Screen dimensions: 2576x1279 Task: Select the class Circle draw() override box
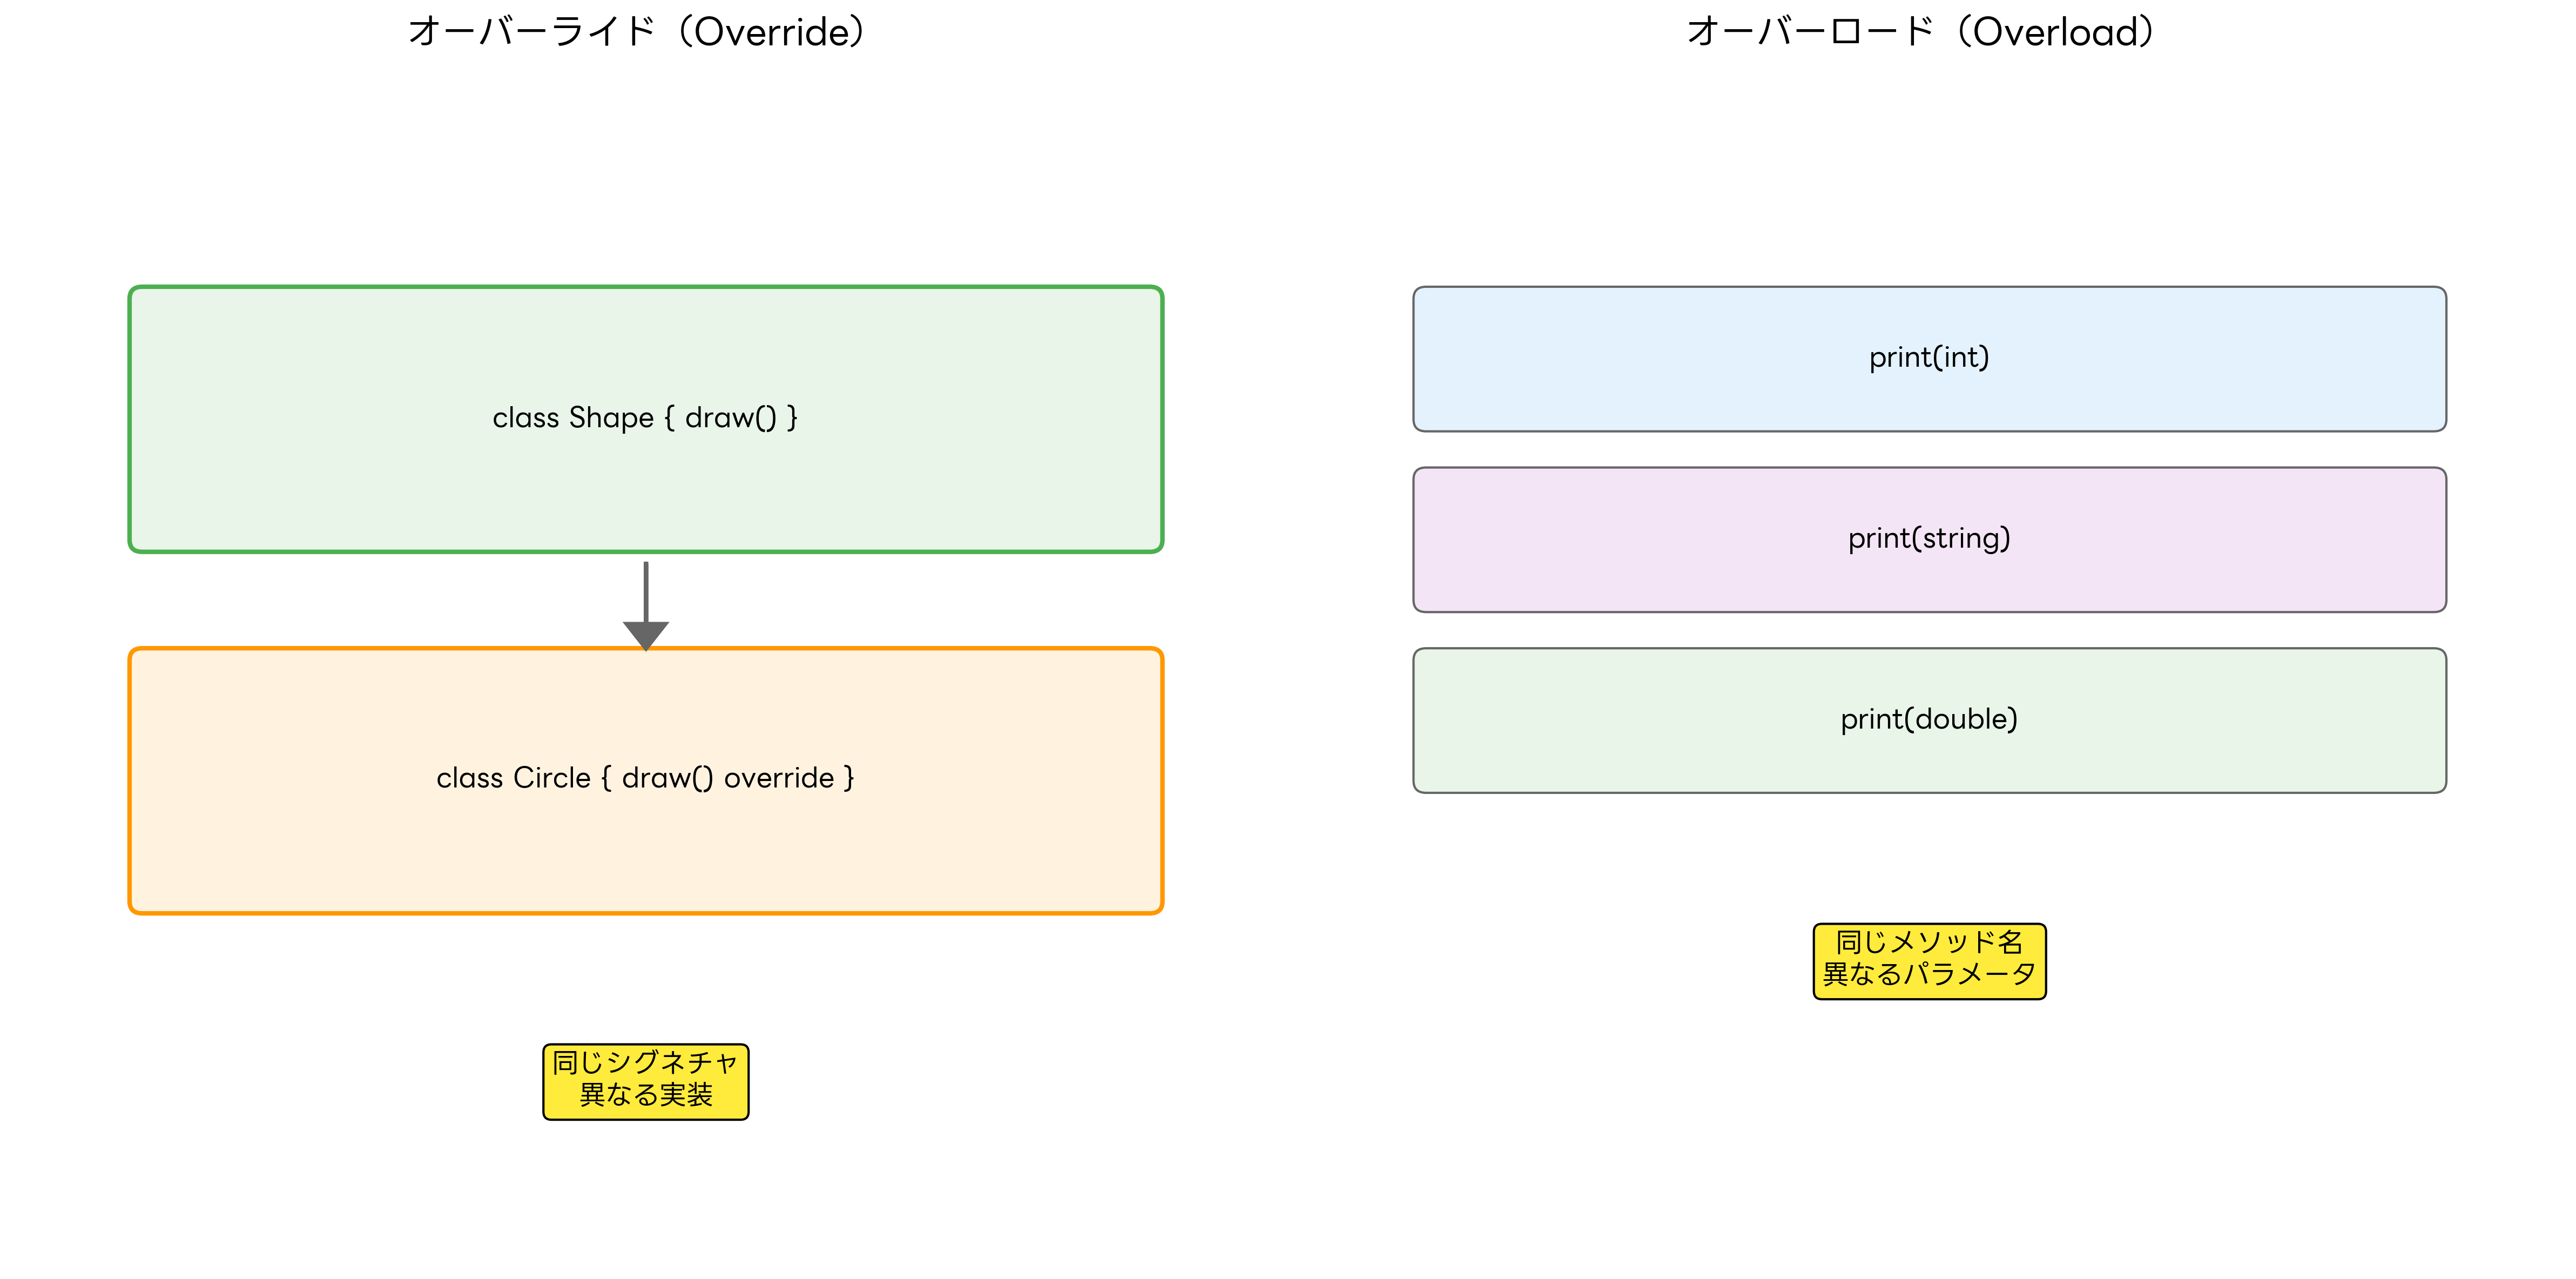(x=646, y=780)
